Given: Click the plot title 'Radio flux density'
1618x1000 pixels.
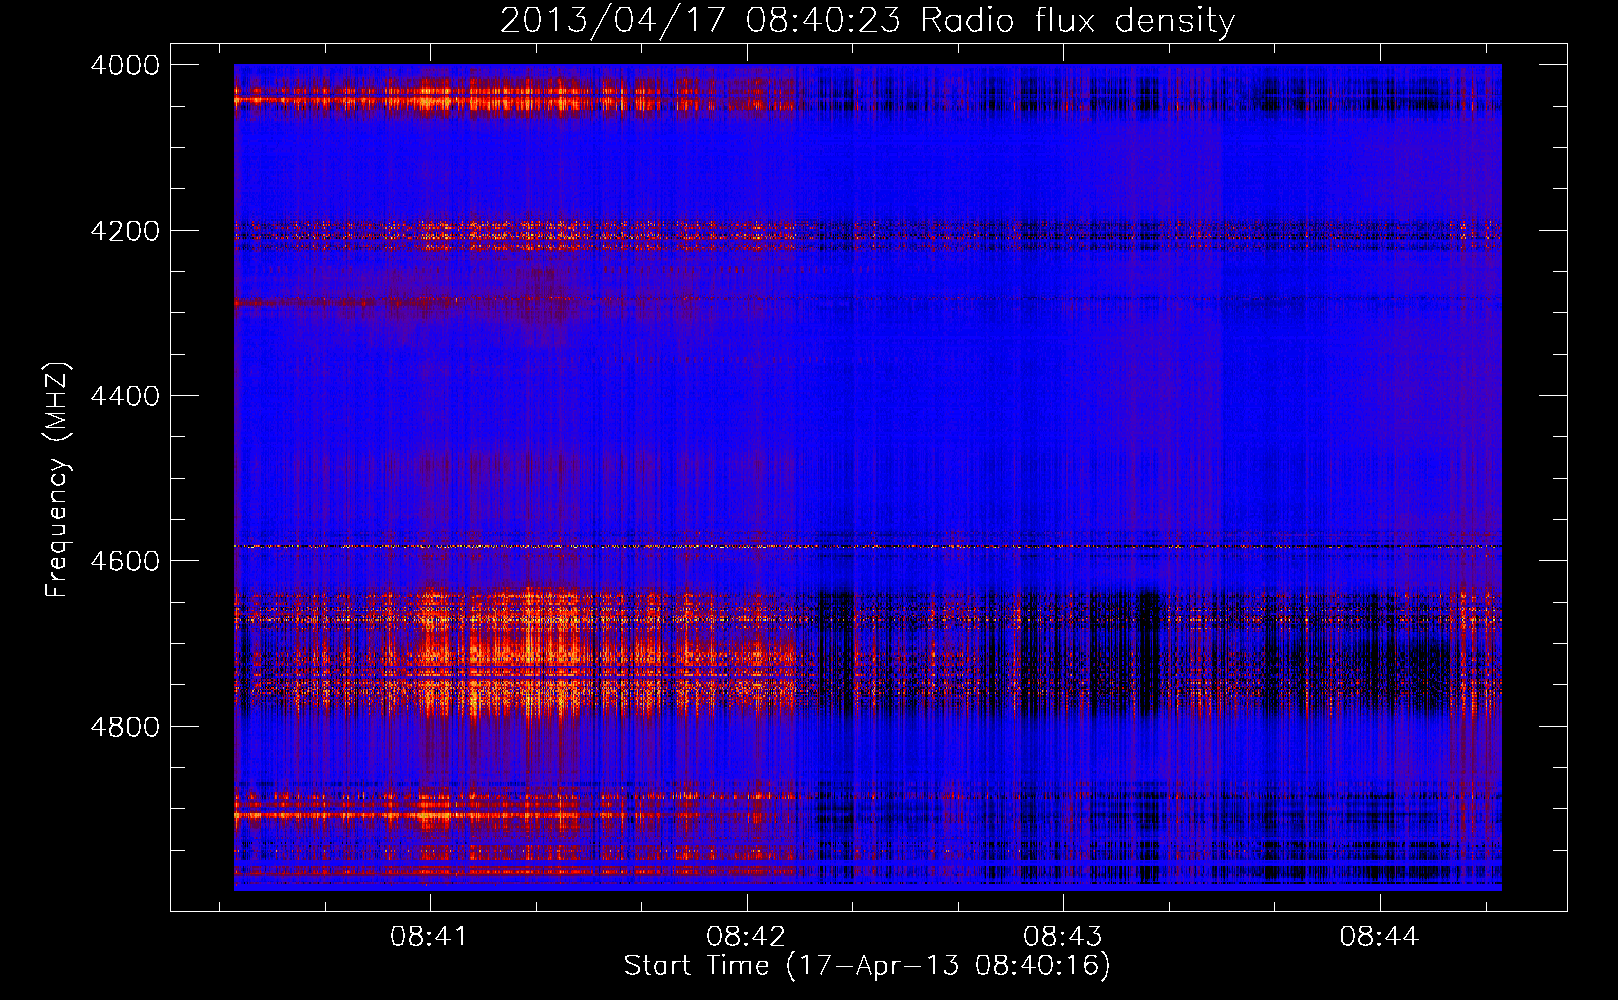Looking at the screenshot, I should pos(1077,20).
